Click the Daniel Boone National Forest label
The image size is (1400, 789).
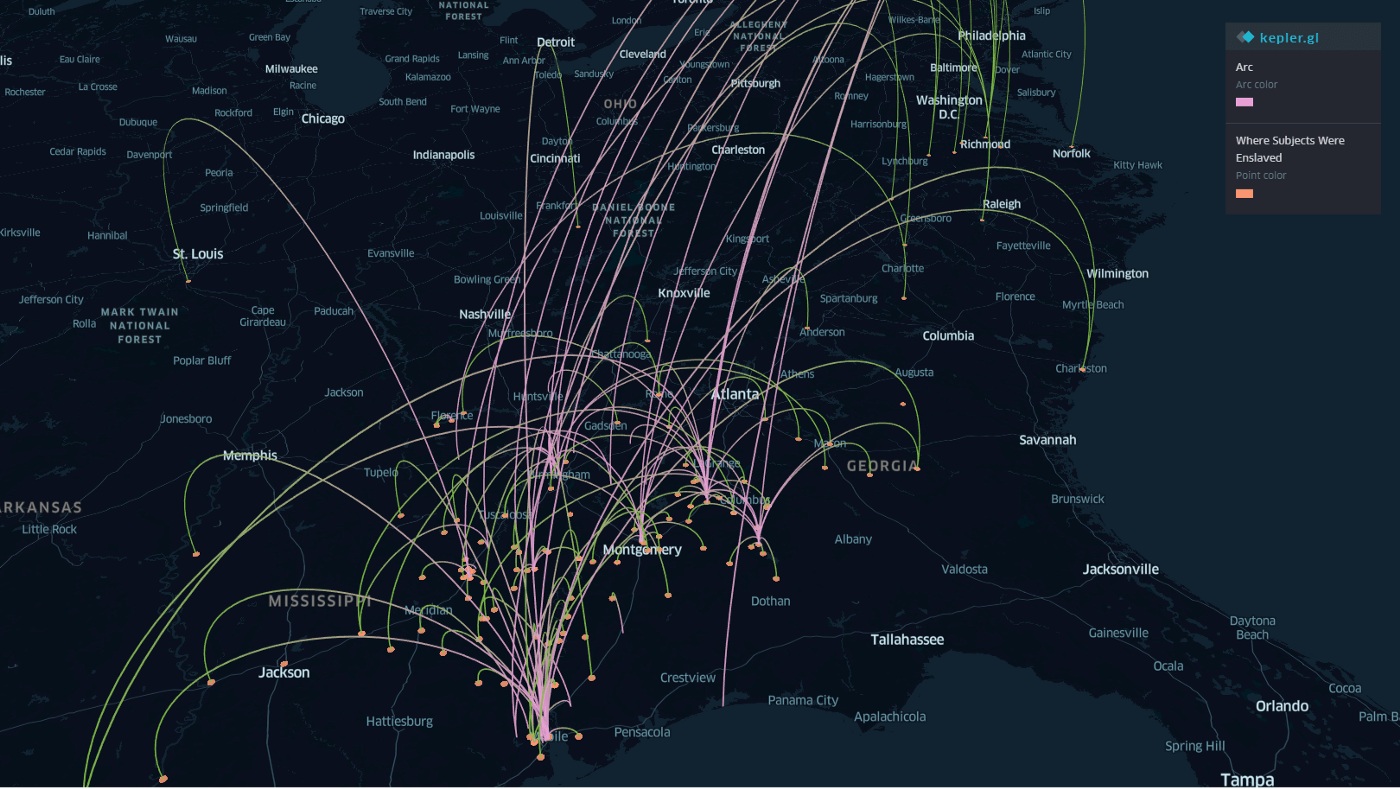click(x=633, y=219)
